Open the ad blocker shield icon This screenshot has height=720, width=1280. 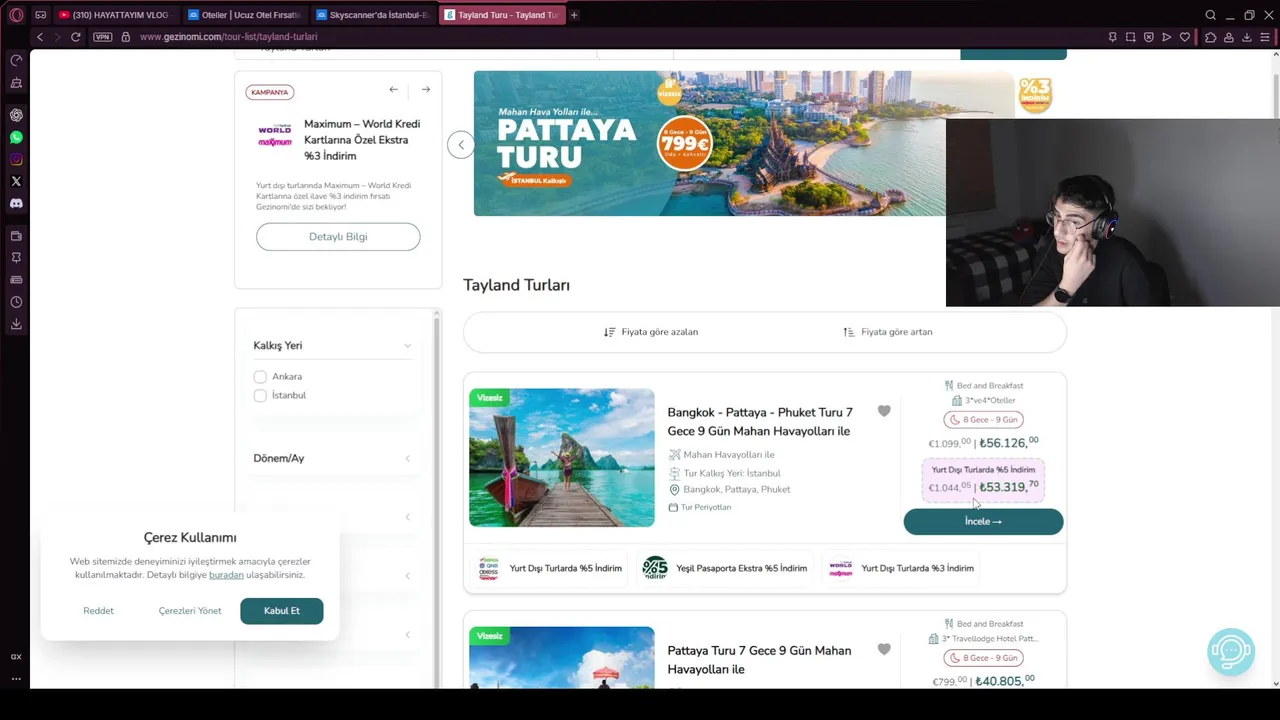(1148, 37)
